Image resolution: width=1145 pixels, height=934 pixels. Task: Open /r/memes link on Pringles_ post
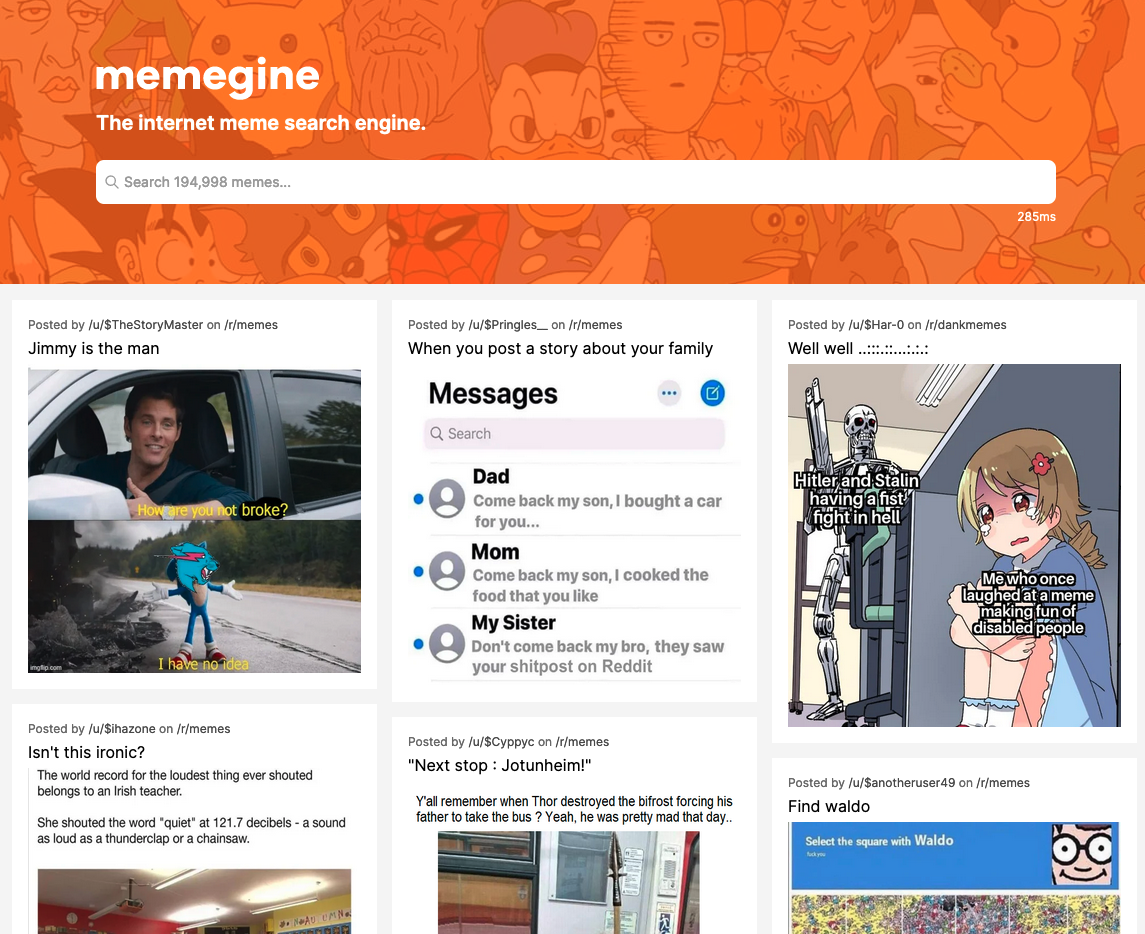[595, 325]
